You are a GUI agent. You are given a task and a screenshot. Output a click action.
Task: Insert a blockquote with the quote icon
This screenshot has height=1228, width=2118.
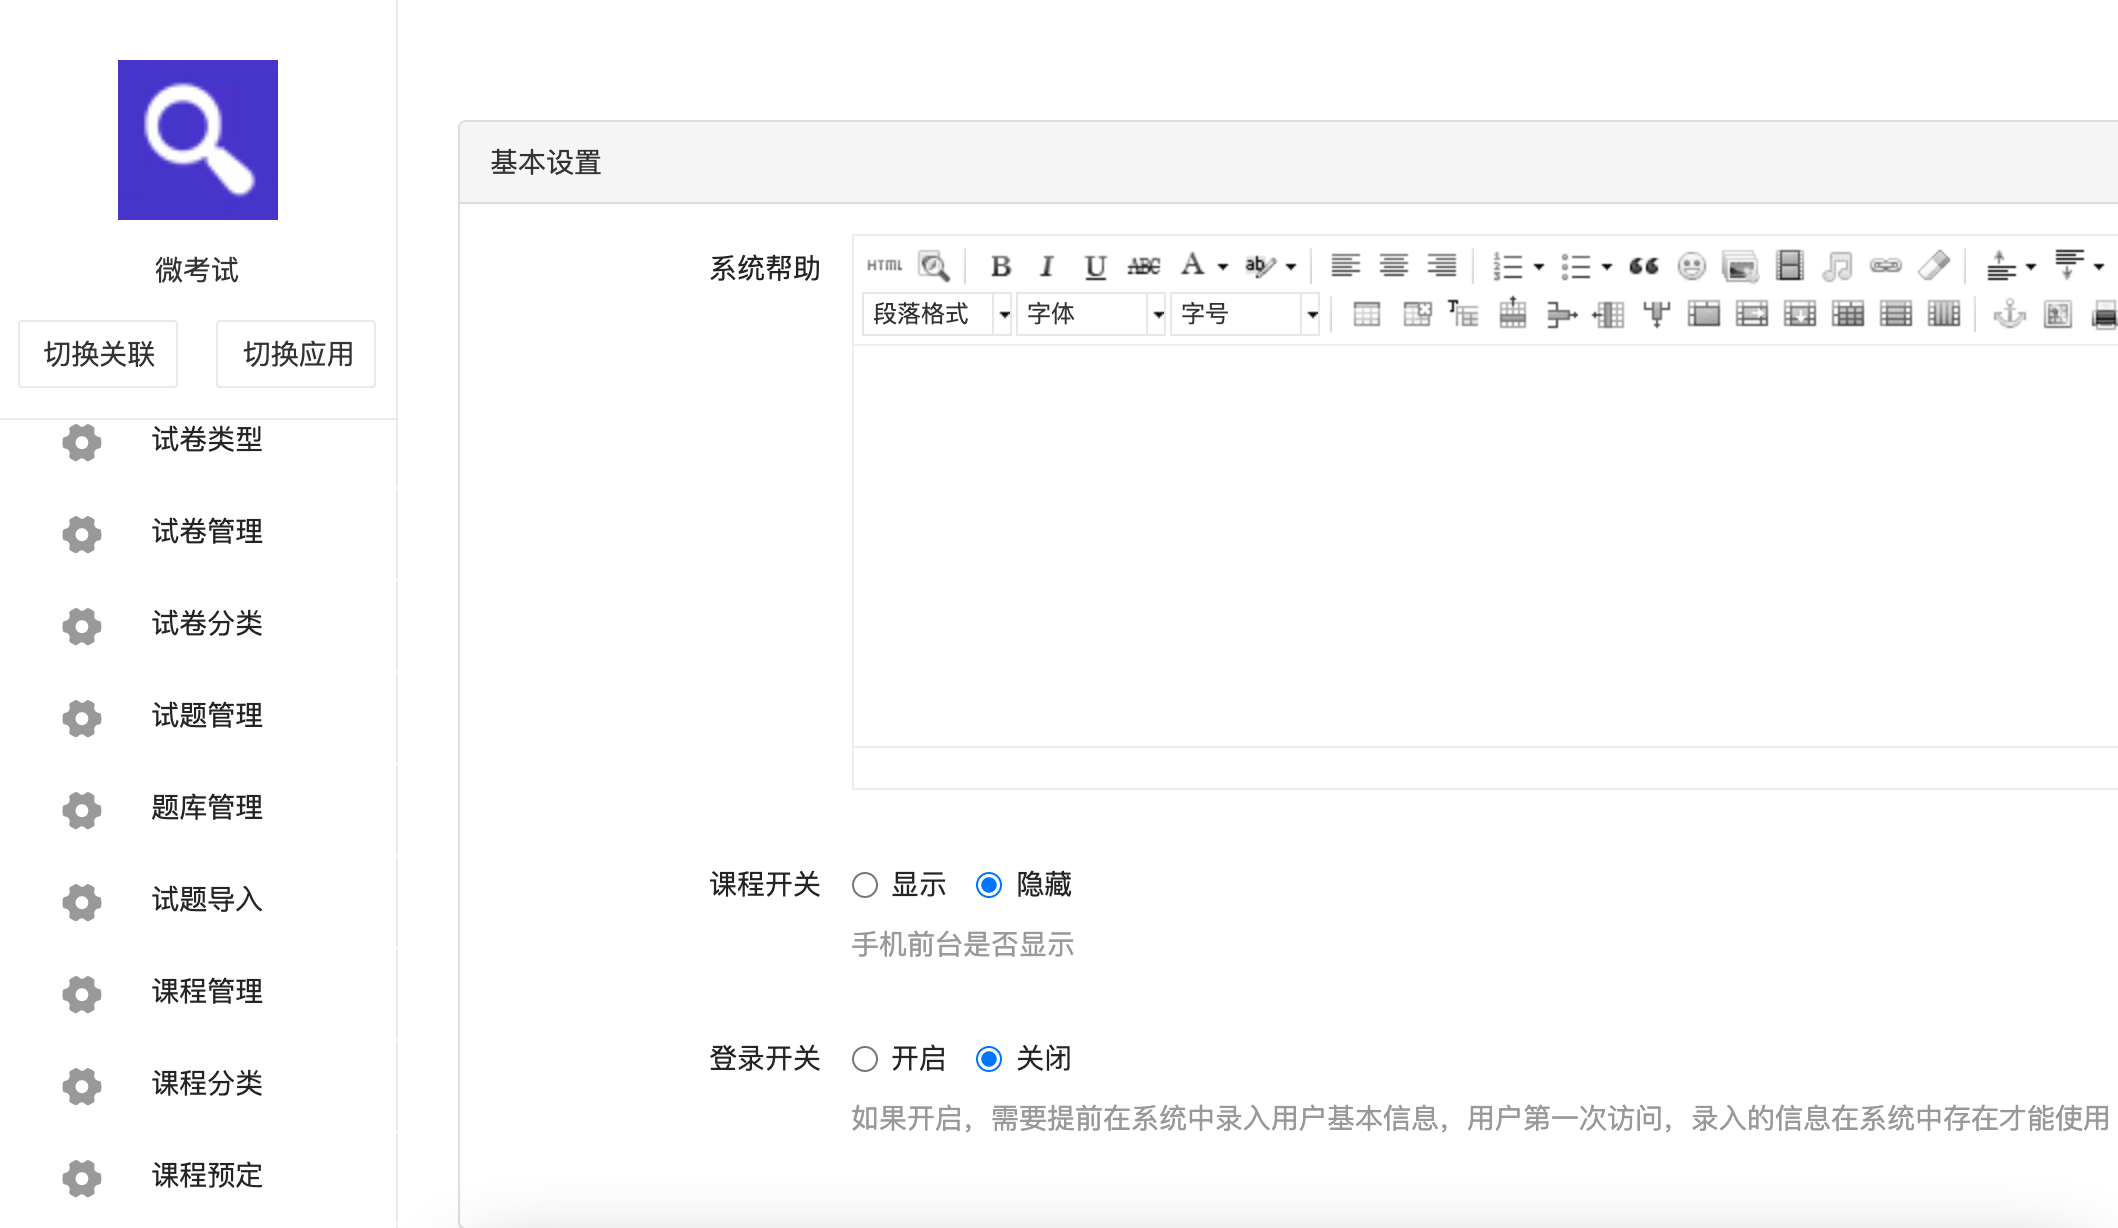(x=1643, y=266)
